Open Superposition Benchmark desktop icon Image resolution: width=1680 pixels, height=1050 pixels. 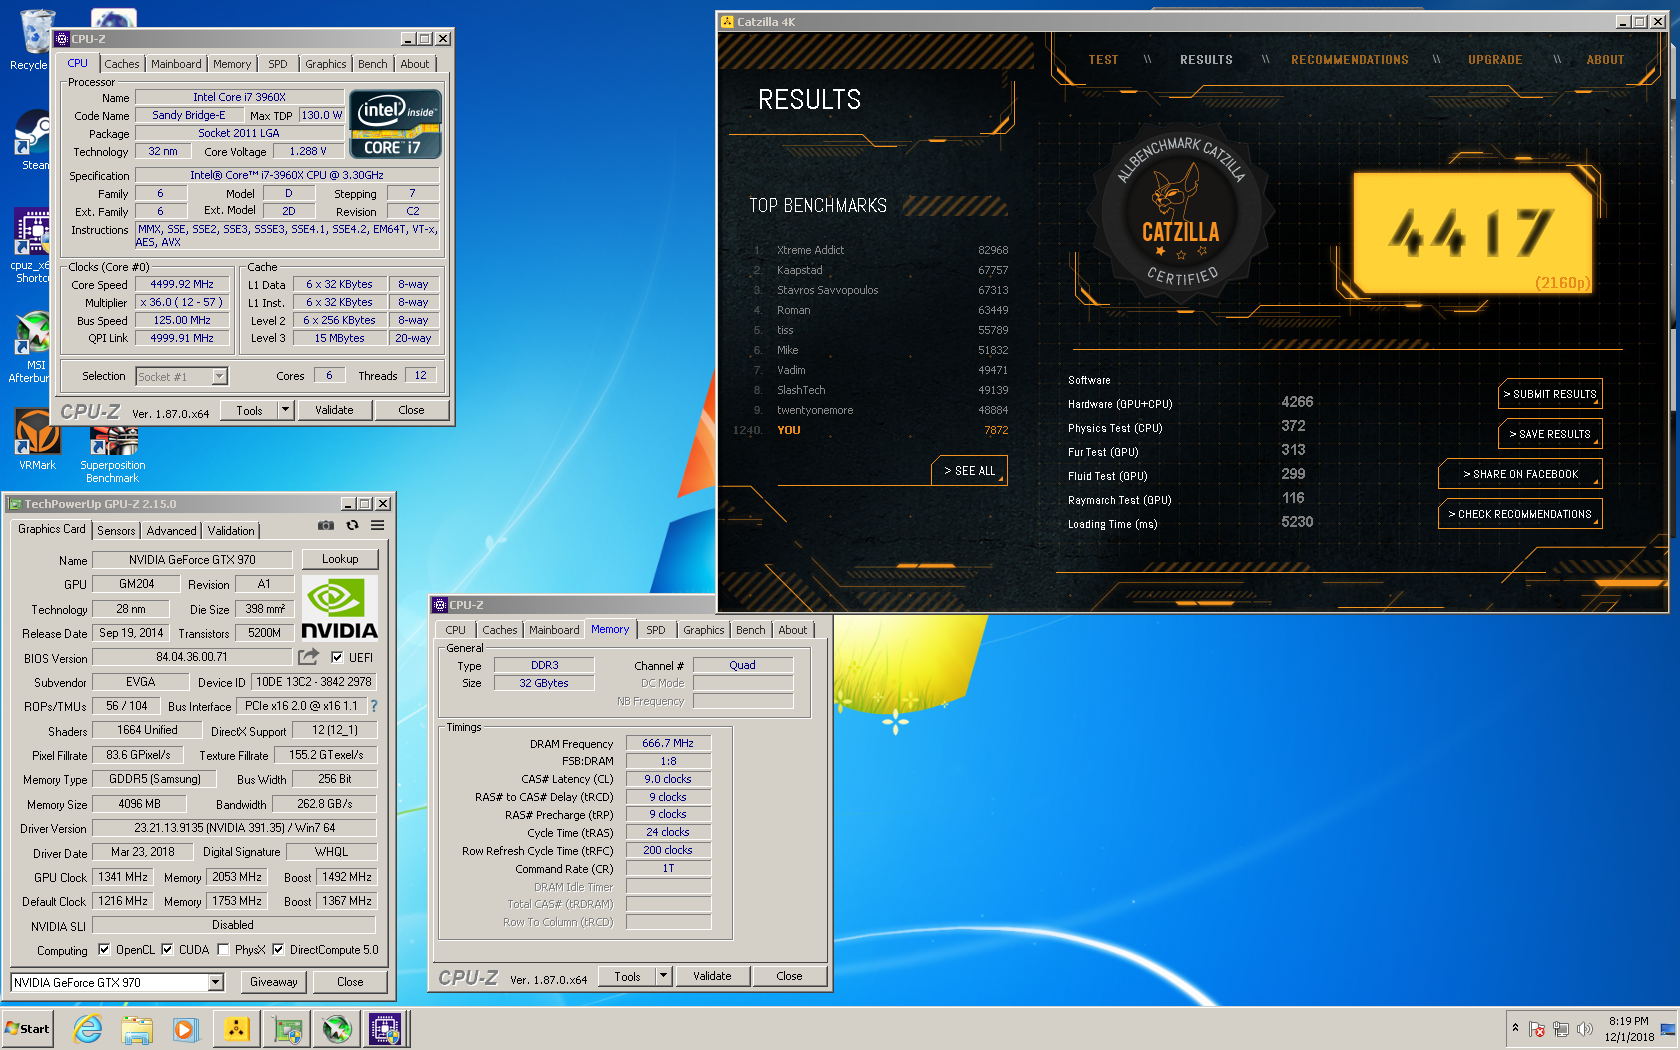[x=113, y=453]
